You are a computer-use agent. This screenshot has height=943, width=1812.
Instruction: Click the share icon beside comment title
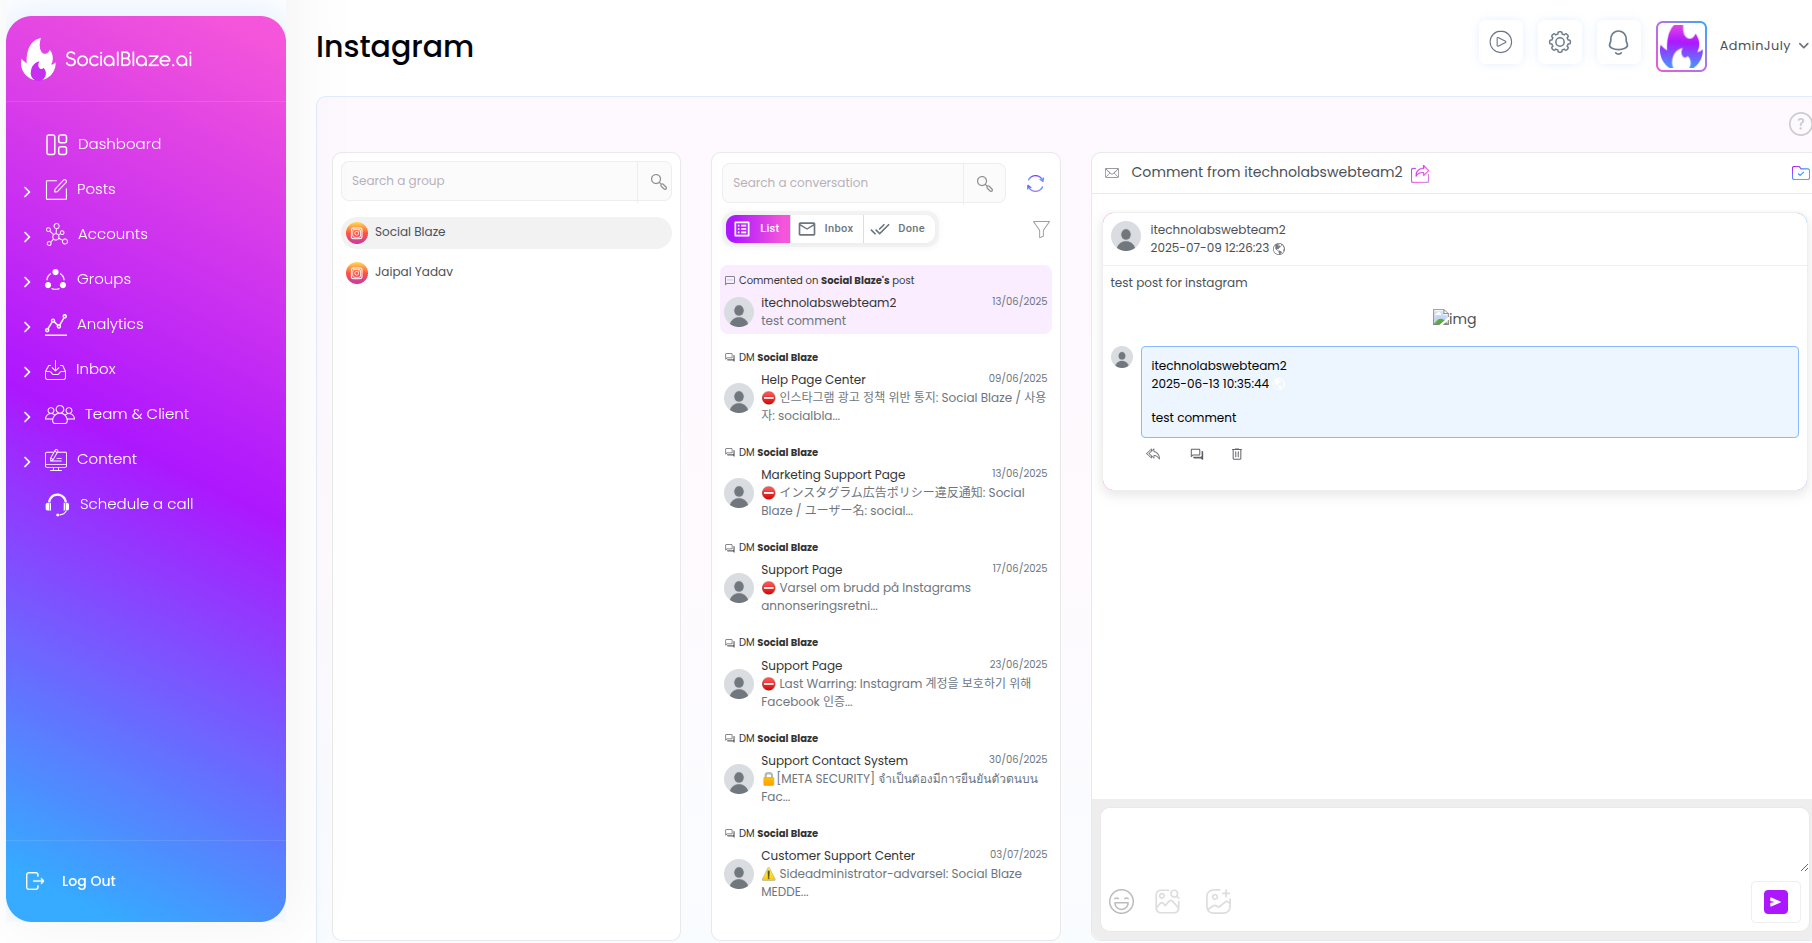click(1420, 174)
